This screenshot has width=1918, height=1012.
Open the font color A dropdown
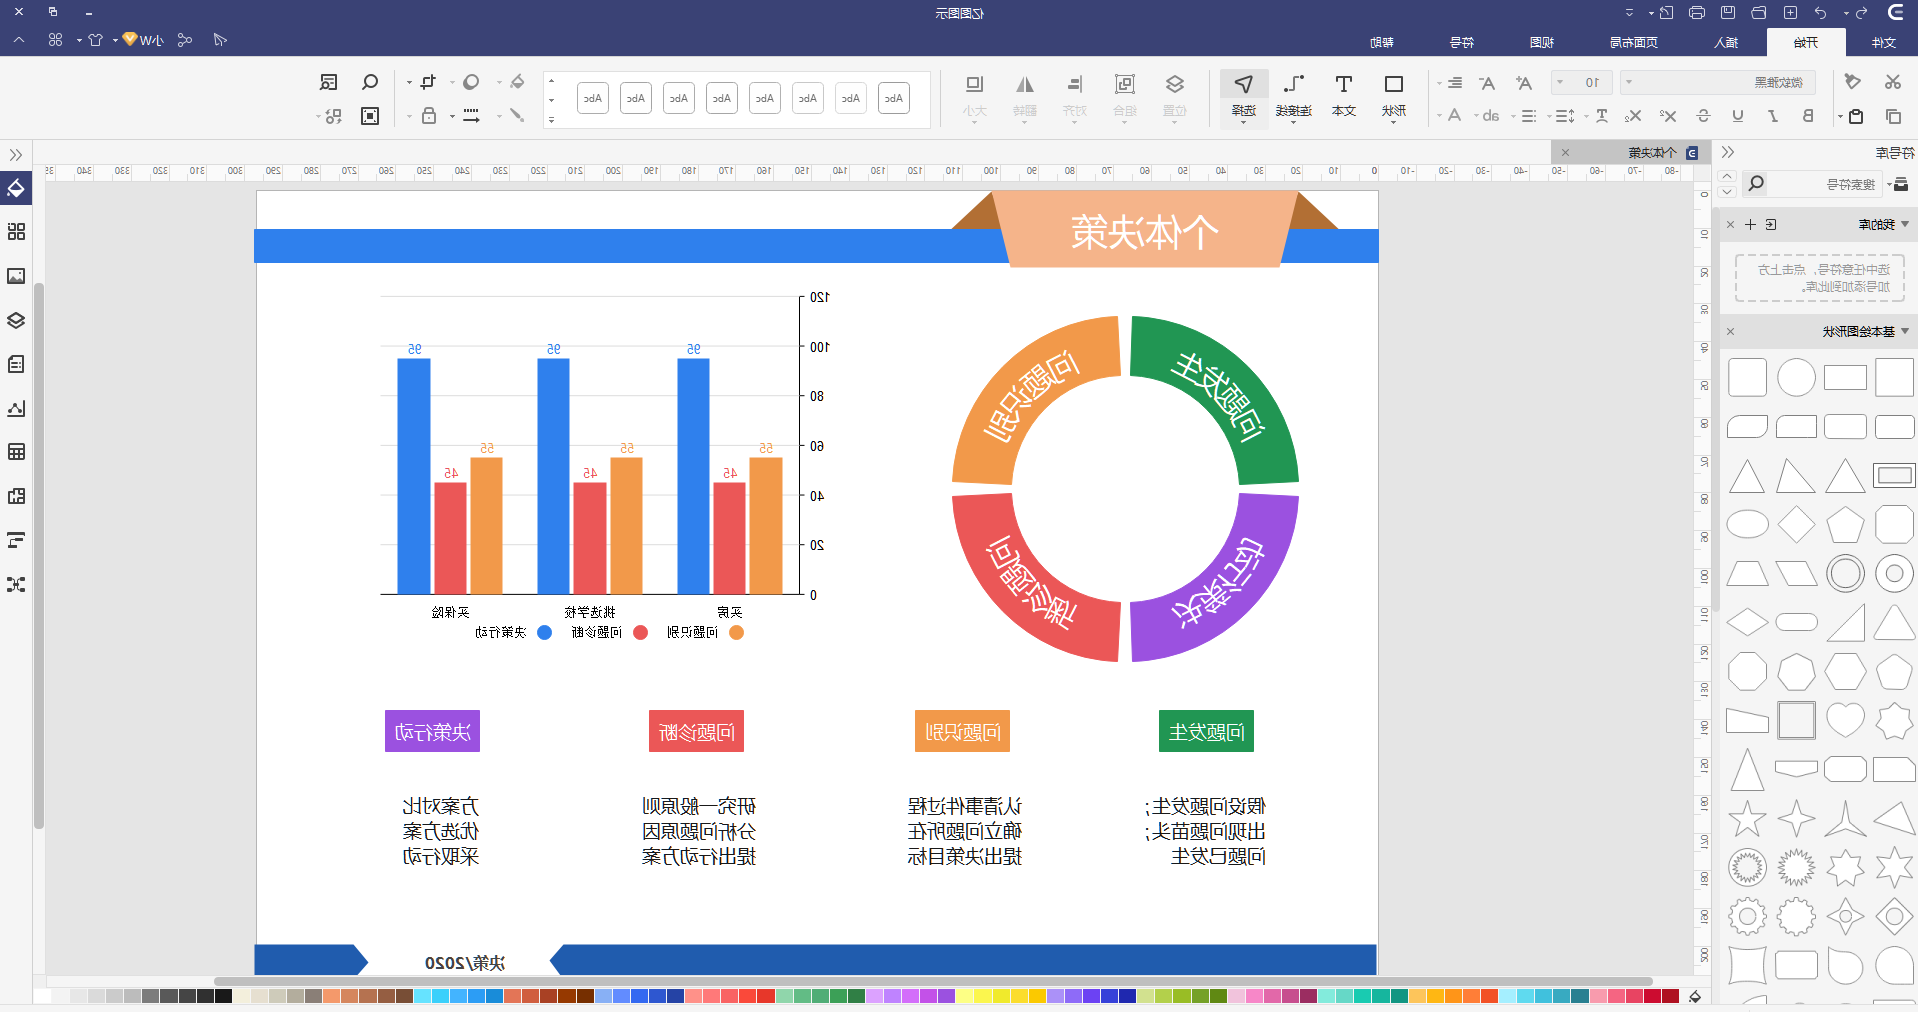tap(1449, 116)
